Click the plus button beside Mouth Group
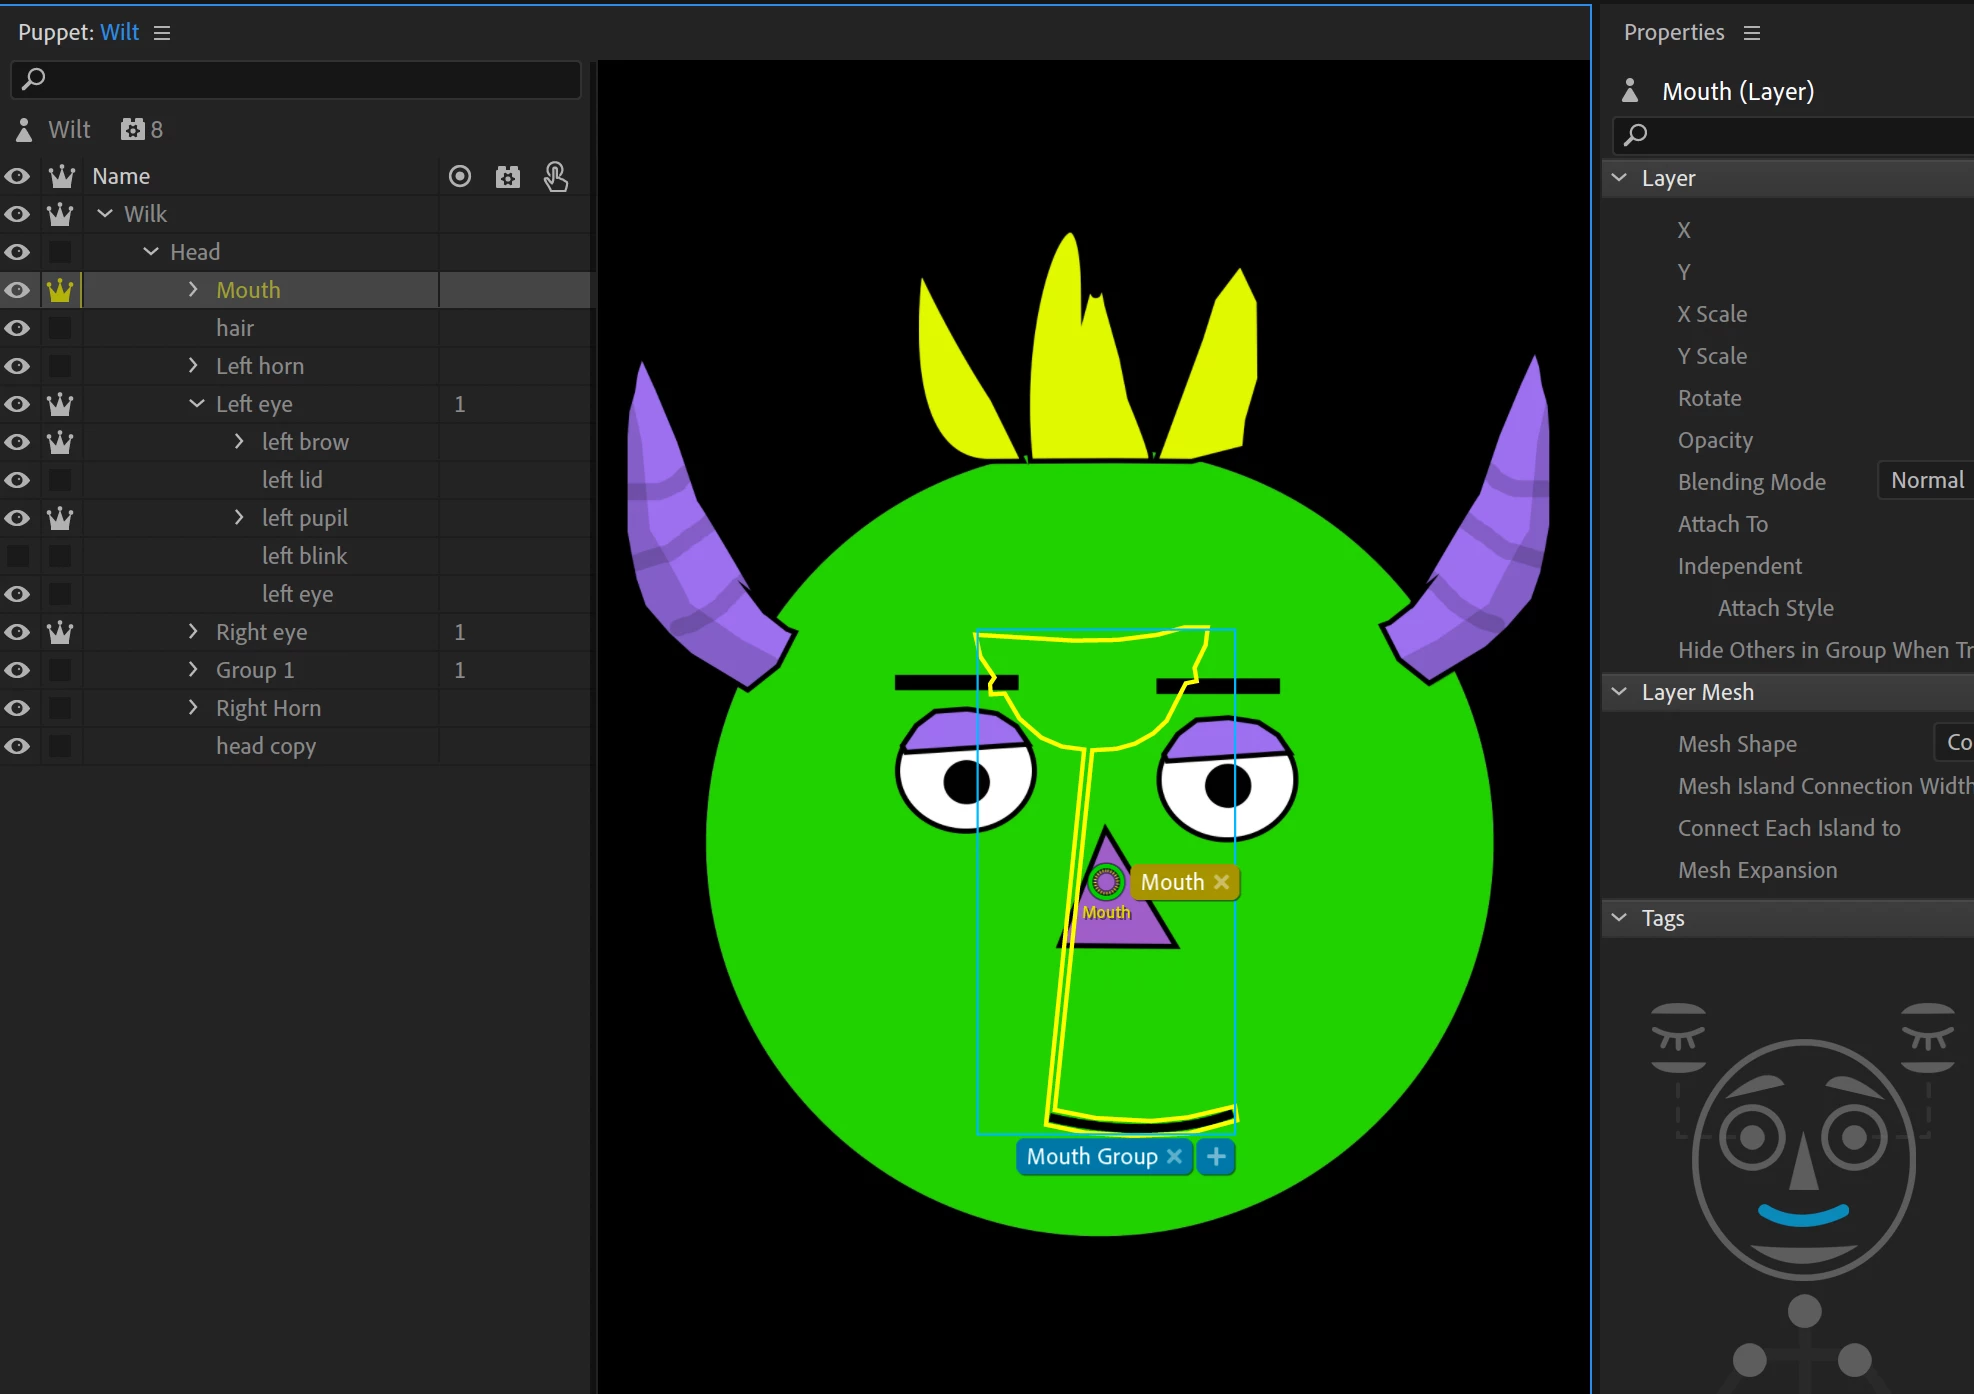Screen dimensions: 1974x1394 point(1216,1156)
